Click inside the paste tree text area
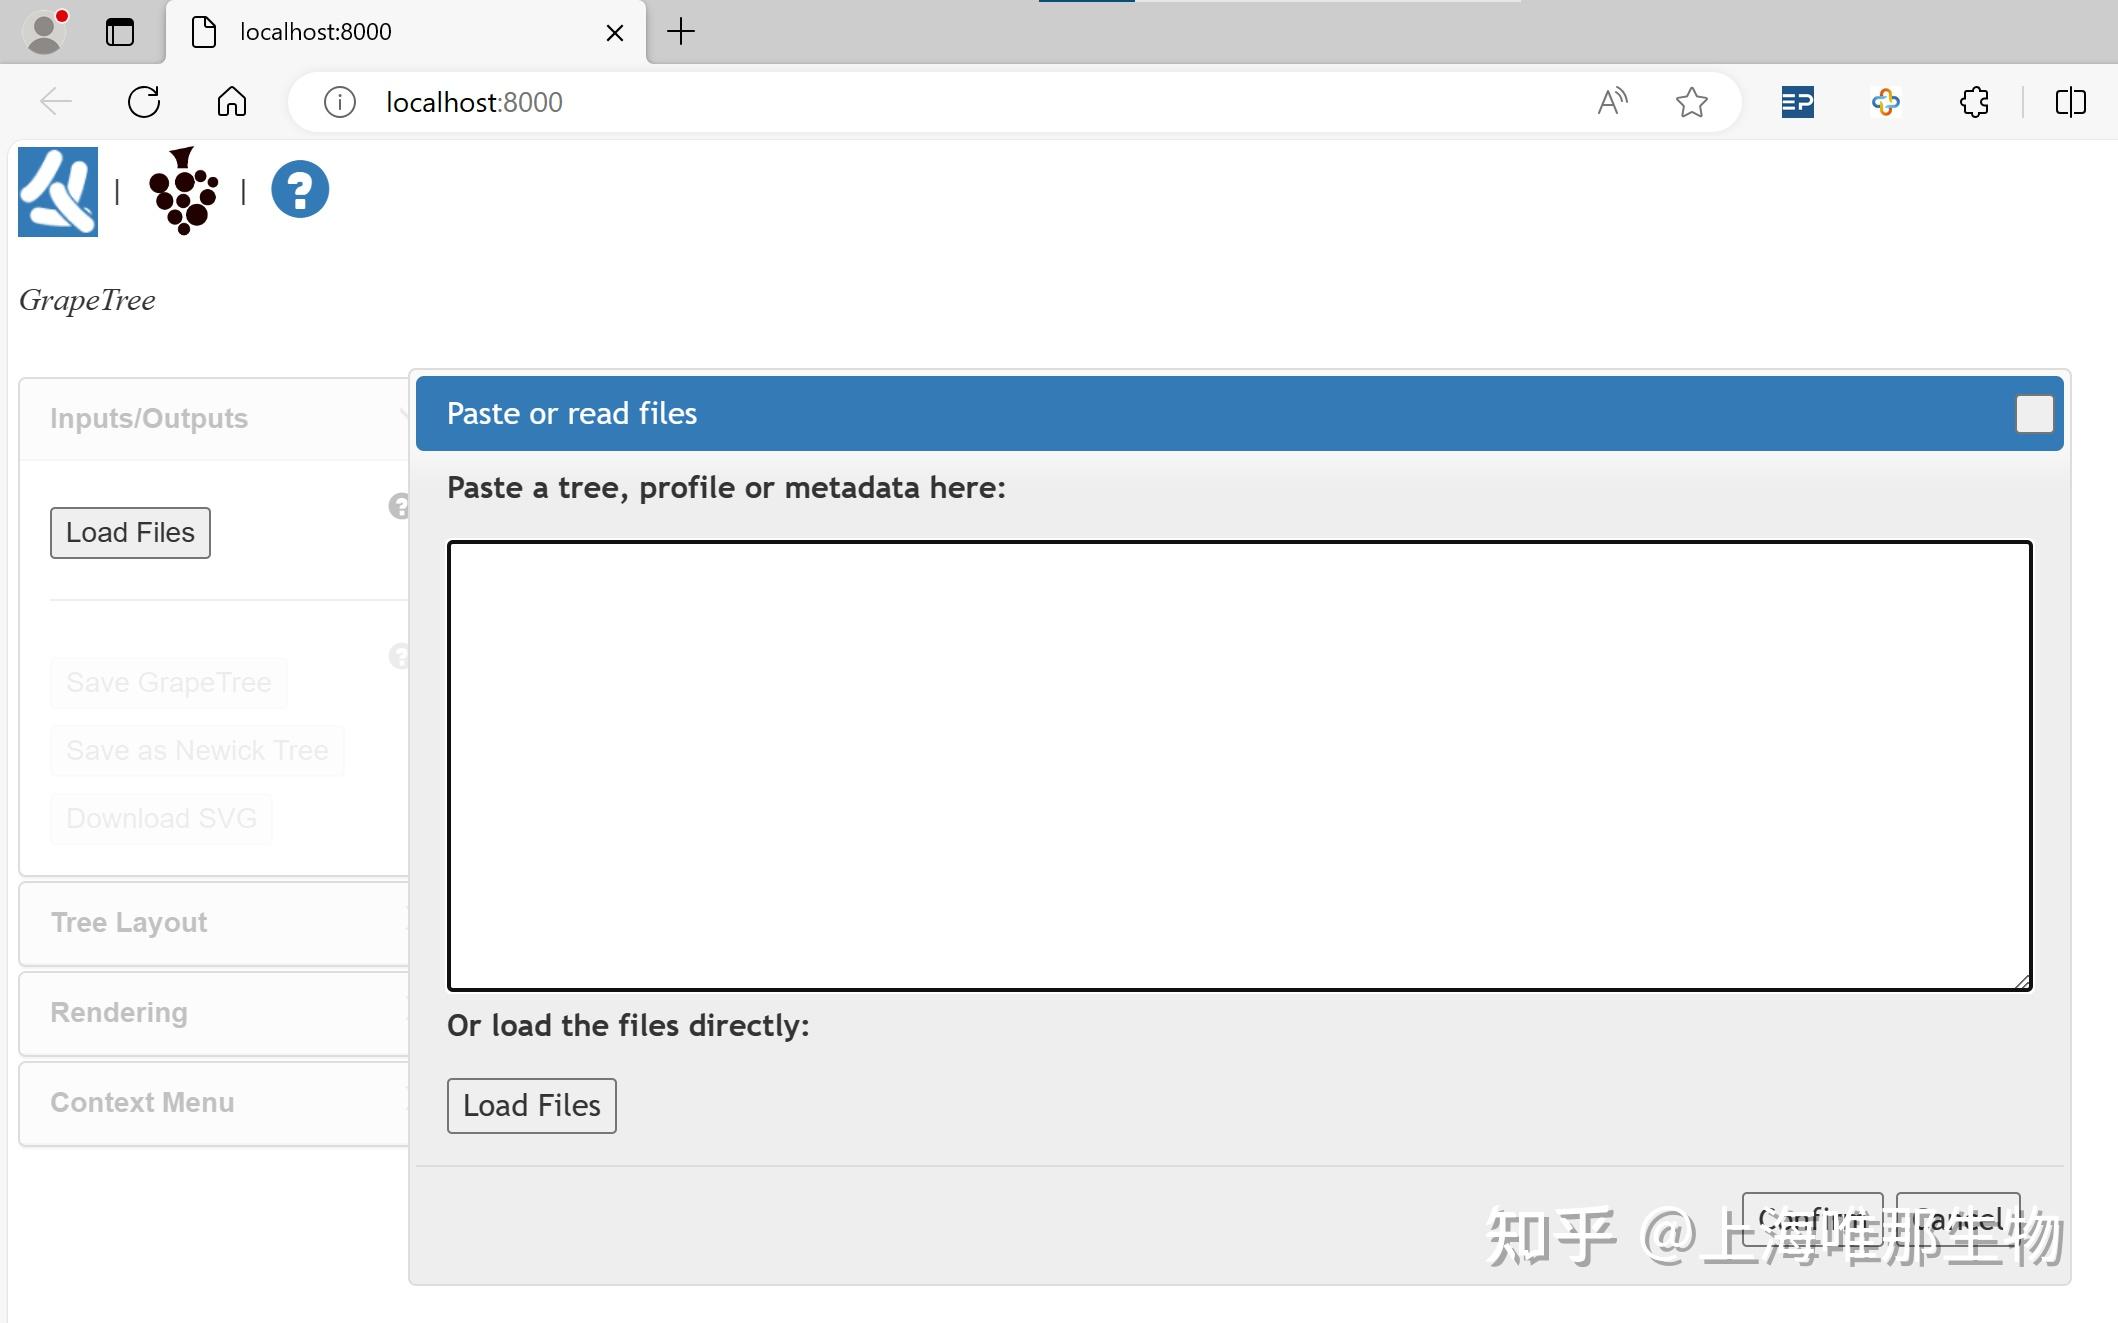 tap(1238, 765)
